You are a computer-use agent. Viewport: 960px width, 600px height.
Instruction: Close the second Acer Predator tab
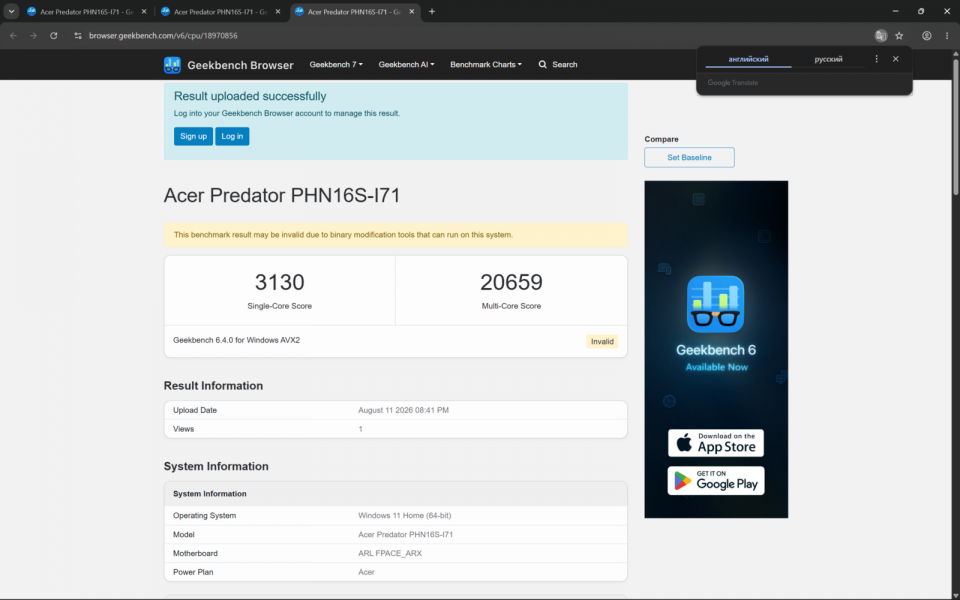tap(278, 12)
